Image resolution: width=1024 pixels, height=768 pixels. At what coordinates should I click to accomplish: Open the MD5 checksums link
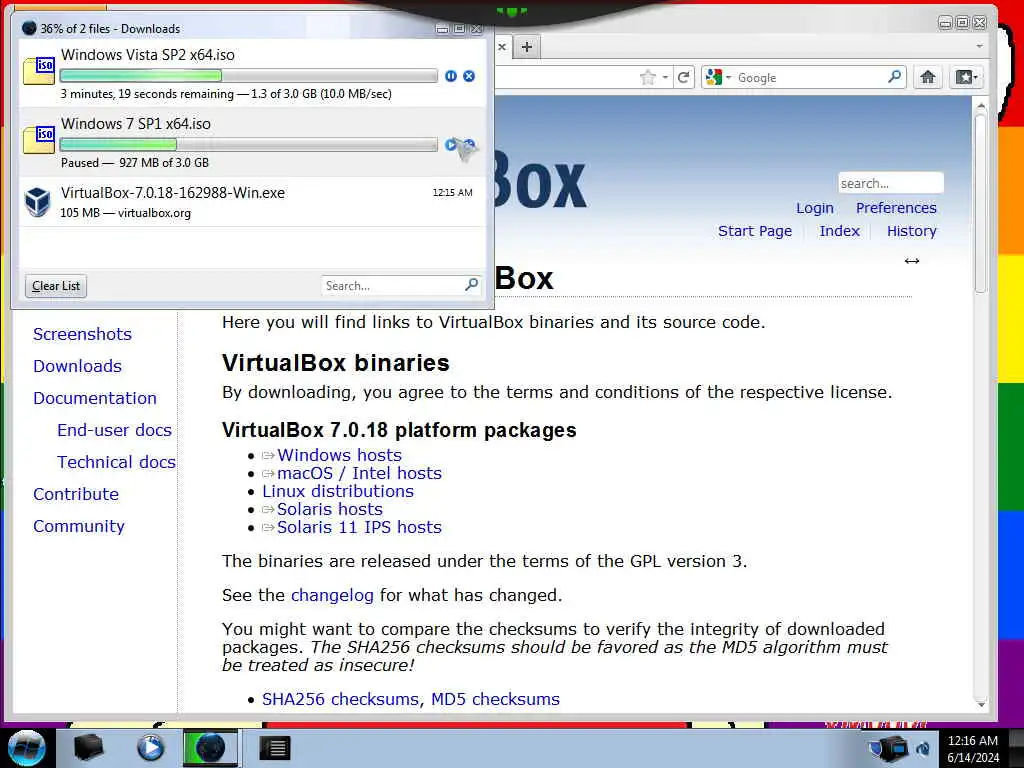pyautogui.click(x=495, y=699)
